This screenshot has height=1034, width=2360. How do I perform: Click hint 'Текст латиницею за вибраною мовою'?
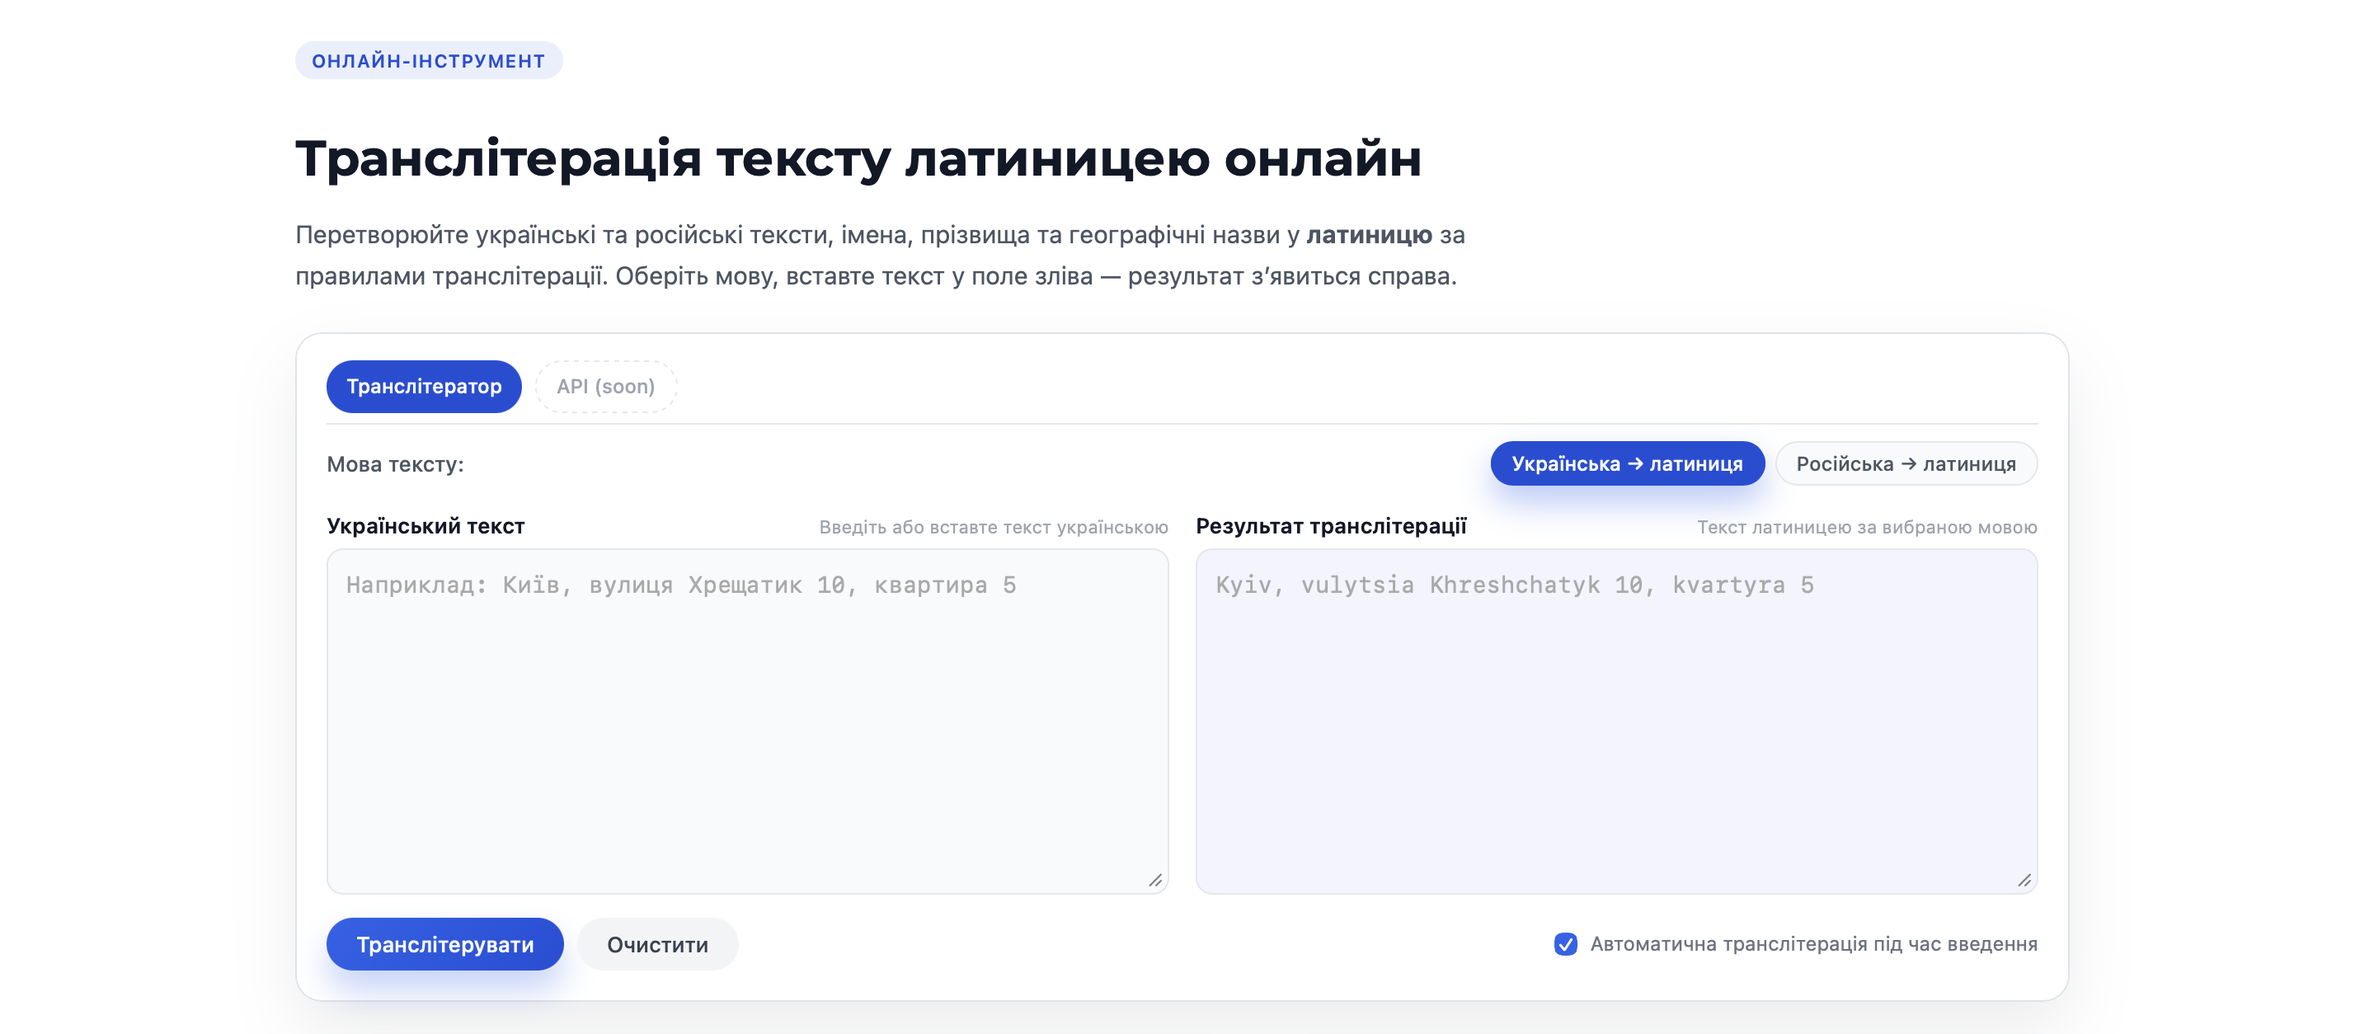click(x=1867, y=527)
